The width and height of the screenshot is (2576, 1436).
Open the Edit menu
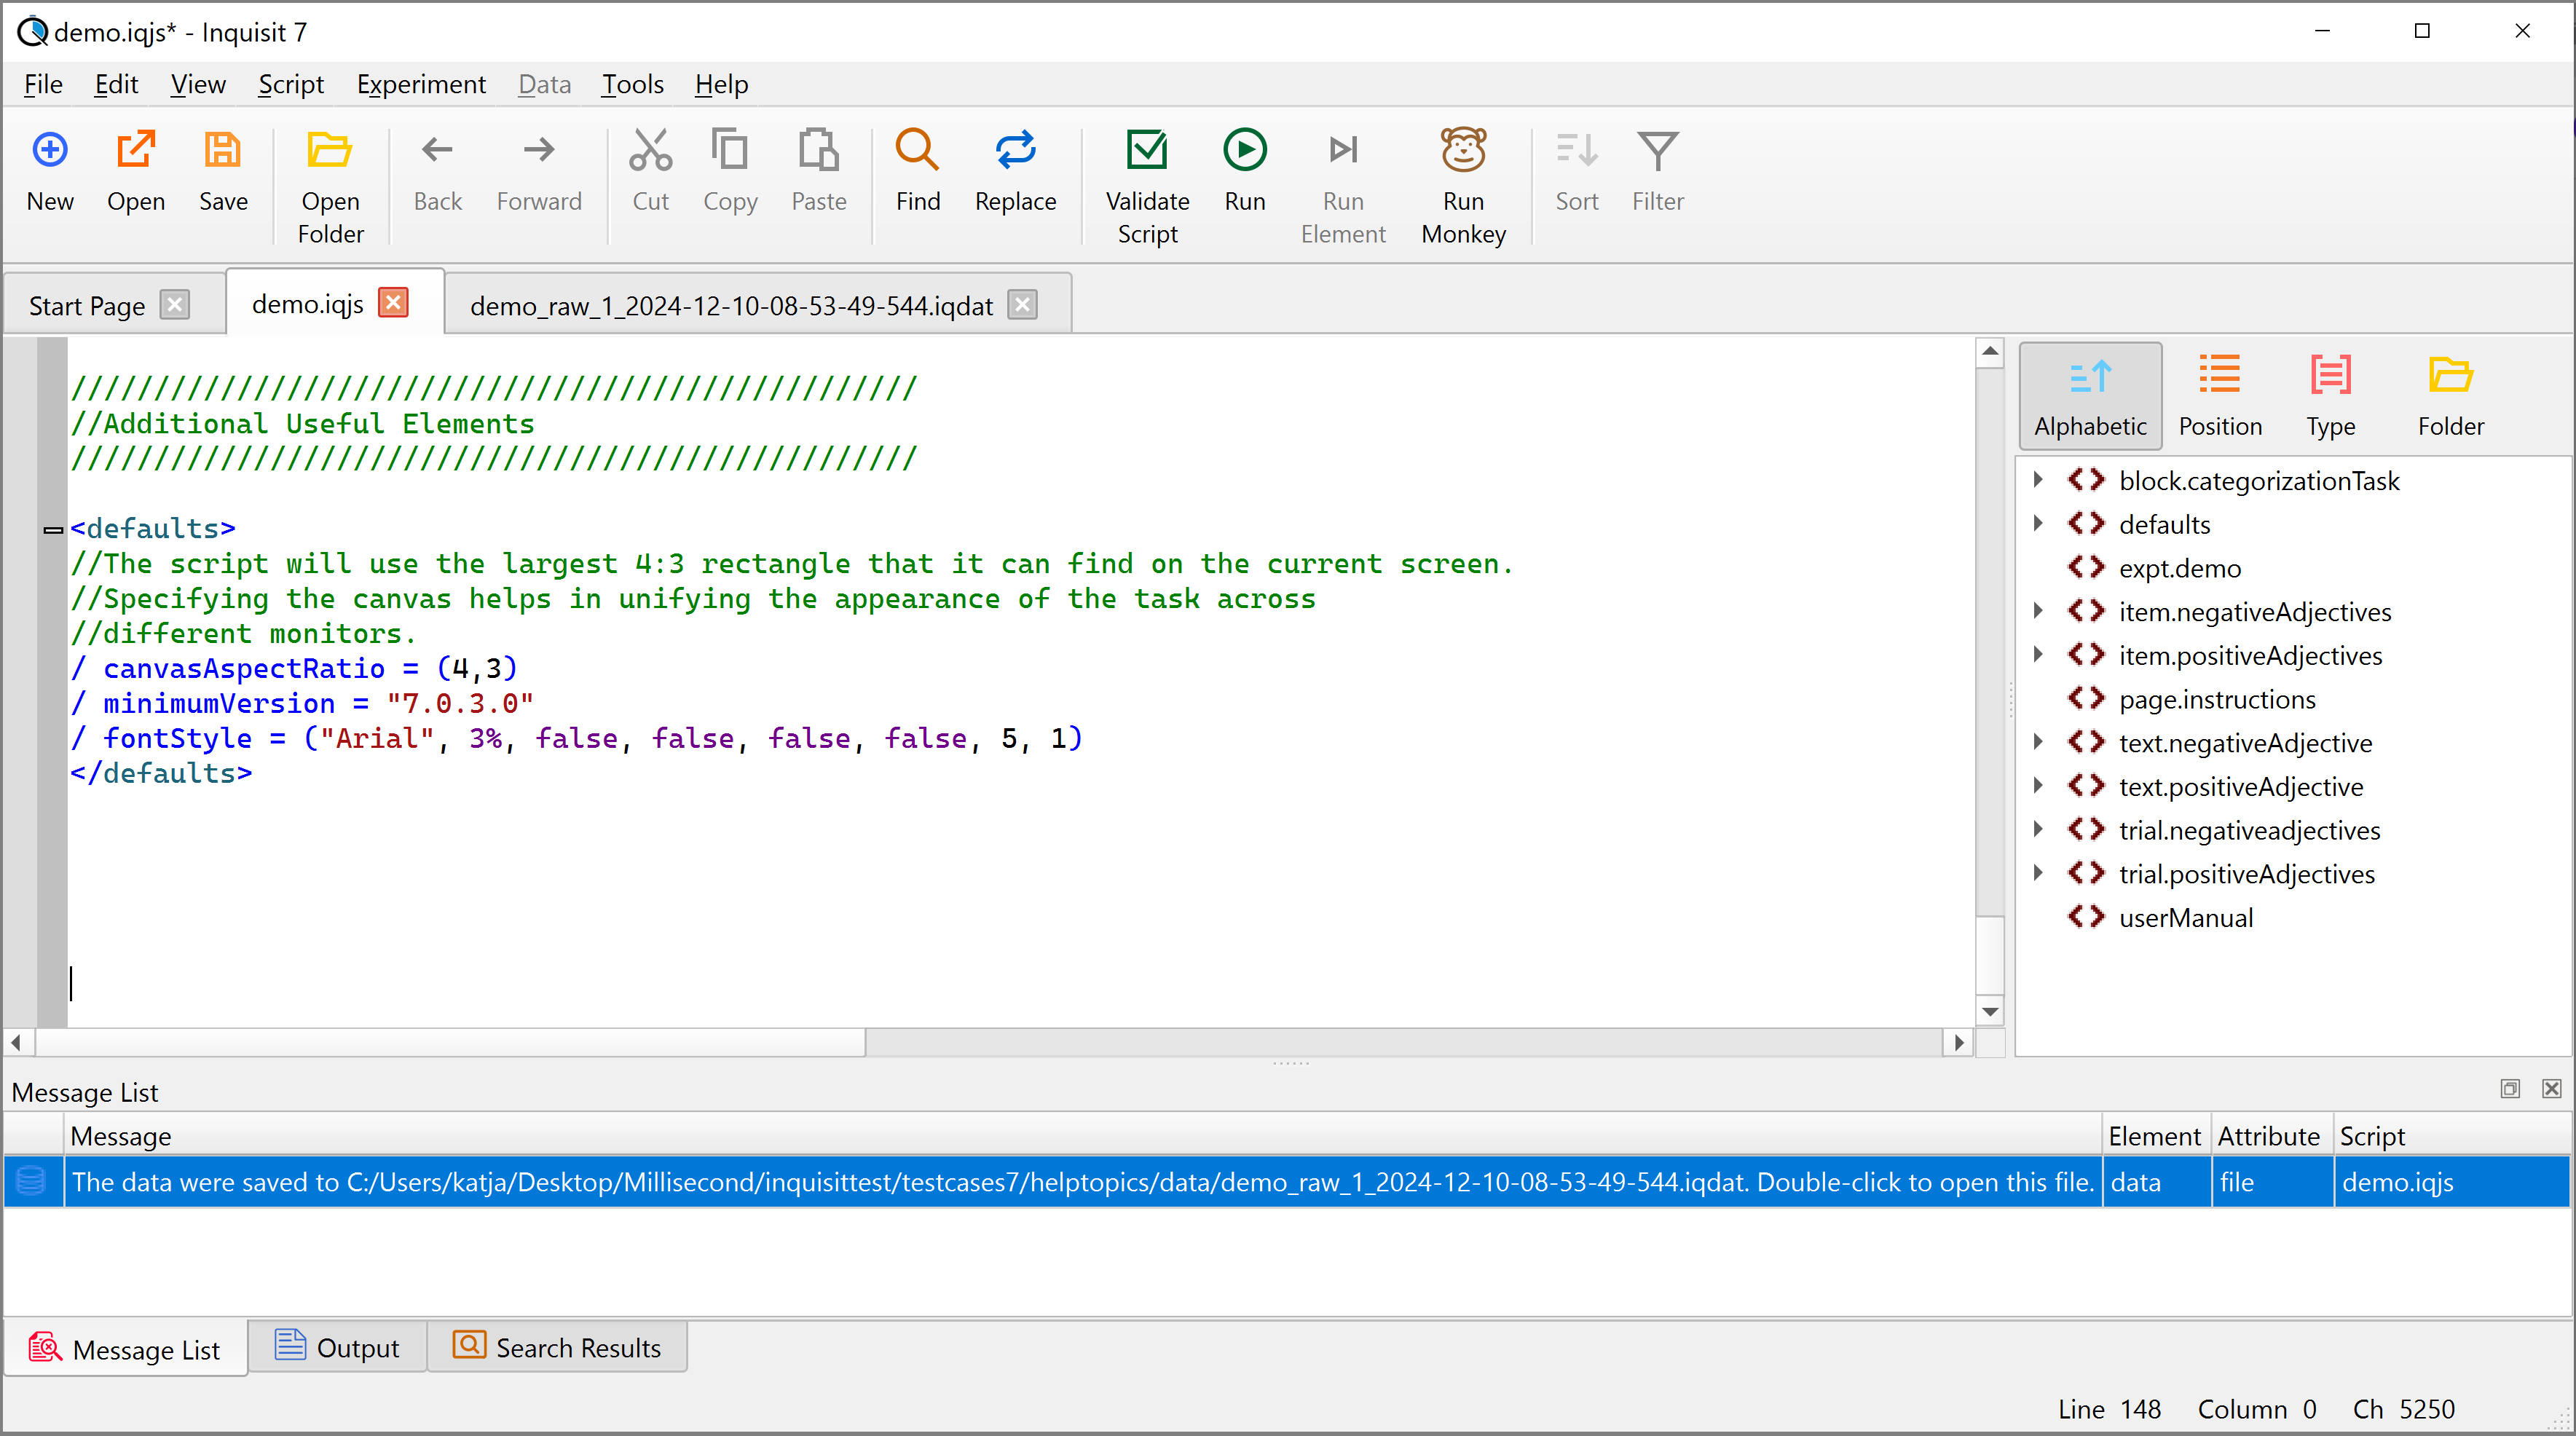pyautogui.click(x=116, y=84)
